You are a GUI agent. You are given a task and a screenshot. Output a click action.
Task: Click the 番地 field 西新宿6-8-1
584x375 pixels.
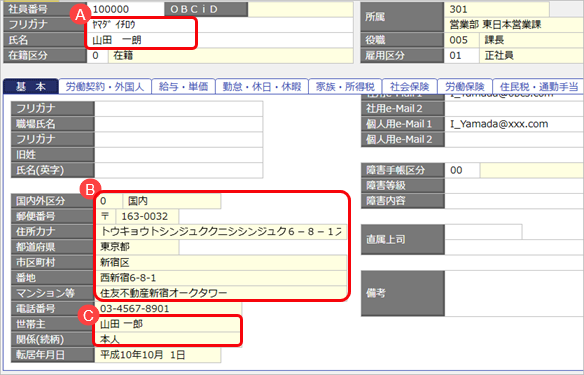221,278
